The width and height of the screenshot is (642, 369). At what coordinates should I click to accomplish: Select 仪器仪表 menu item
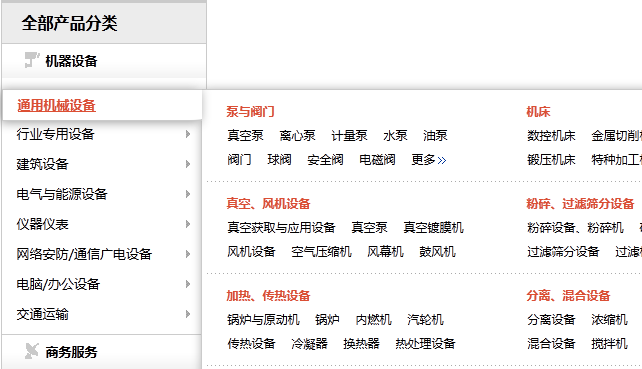pyautogui.click(x=42, y=224)
